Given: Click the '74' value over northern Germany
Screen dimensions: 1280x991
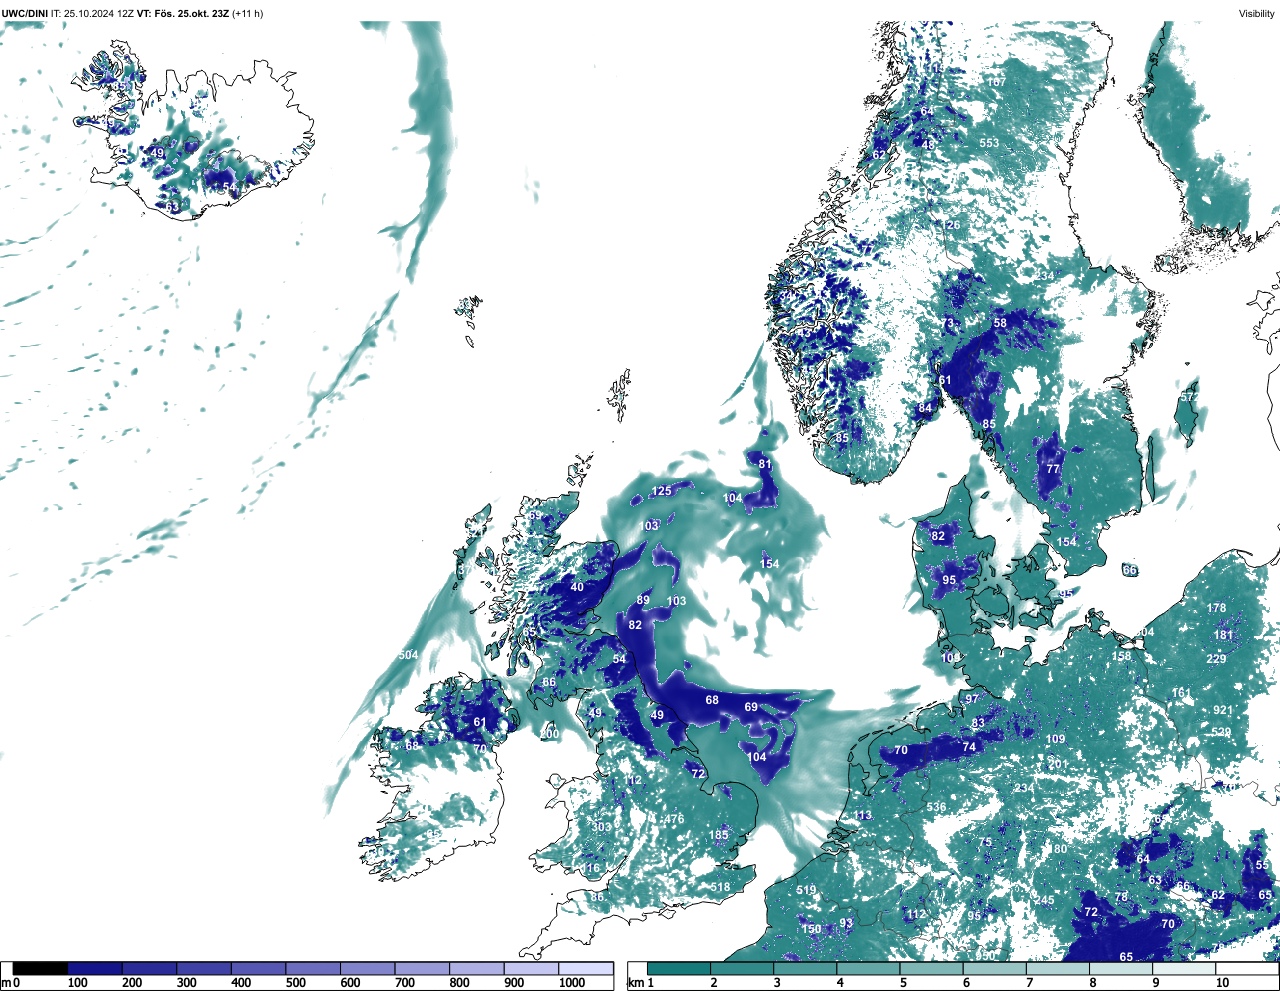Looking at the screenshot, I should click(968, 747).
